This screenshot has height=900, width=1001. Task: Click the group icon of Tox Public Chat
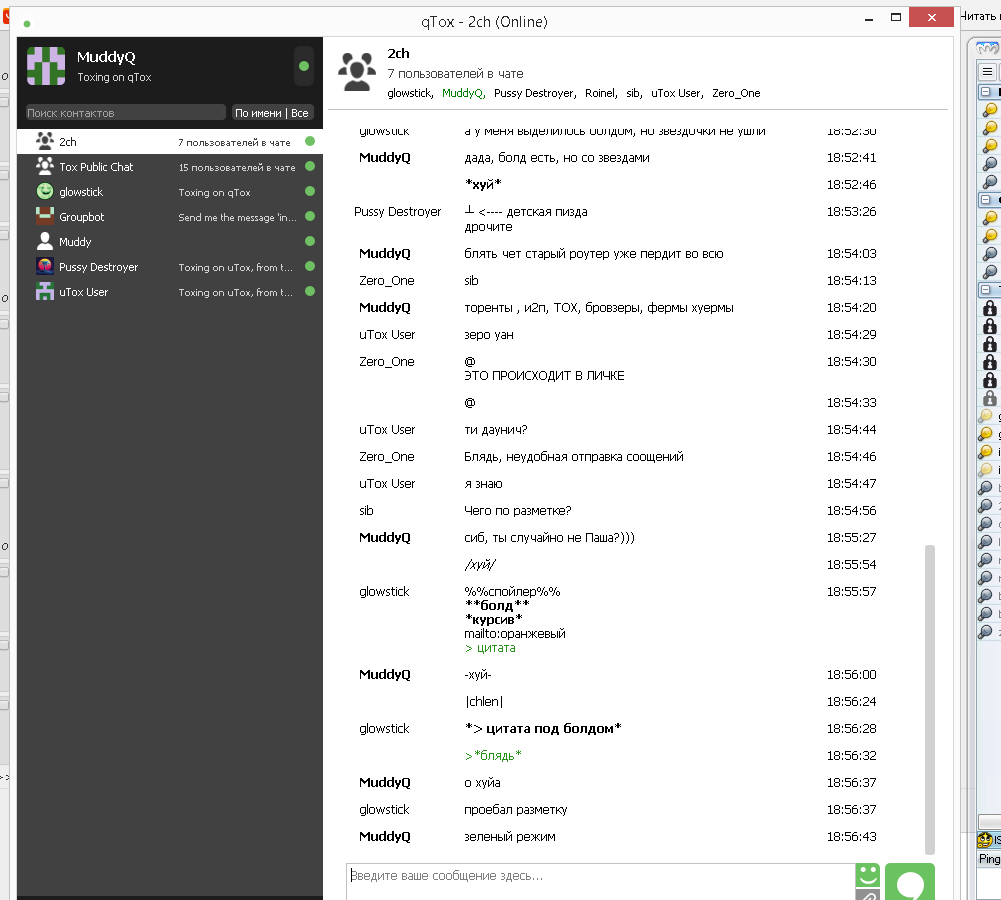pyautogui.click(x=45, y=167)
